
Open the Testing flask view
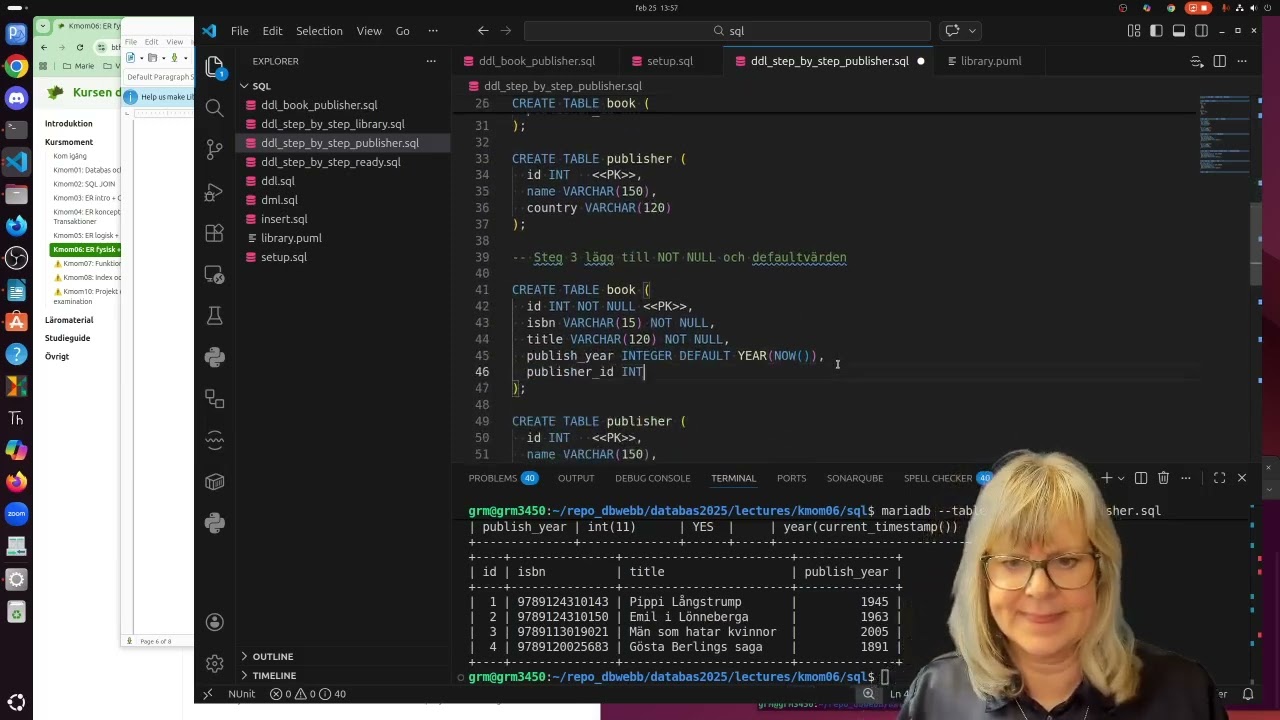(x=214, y=316)
